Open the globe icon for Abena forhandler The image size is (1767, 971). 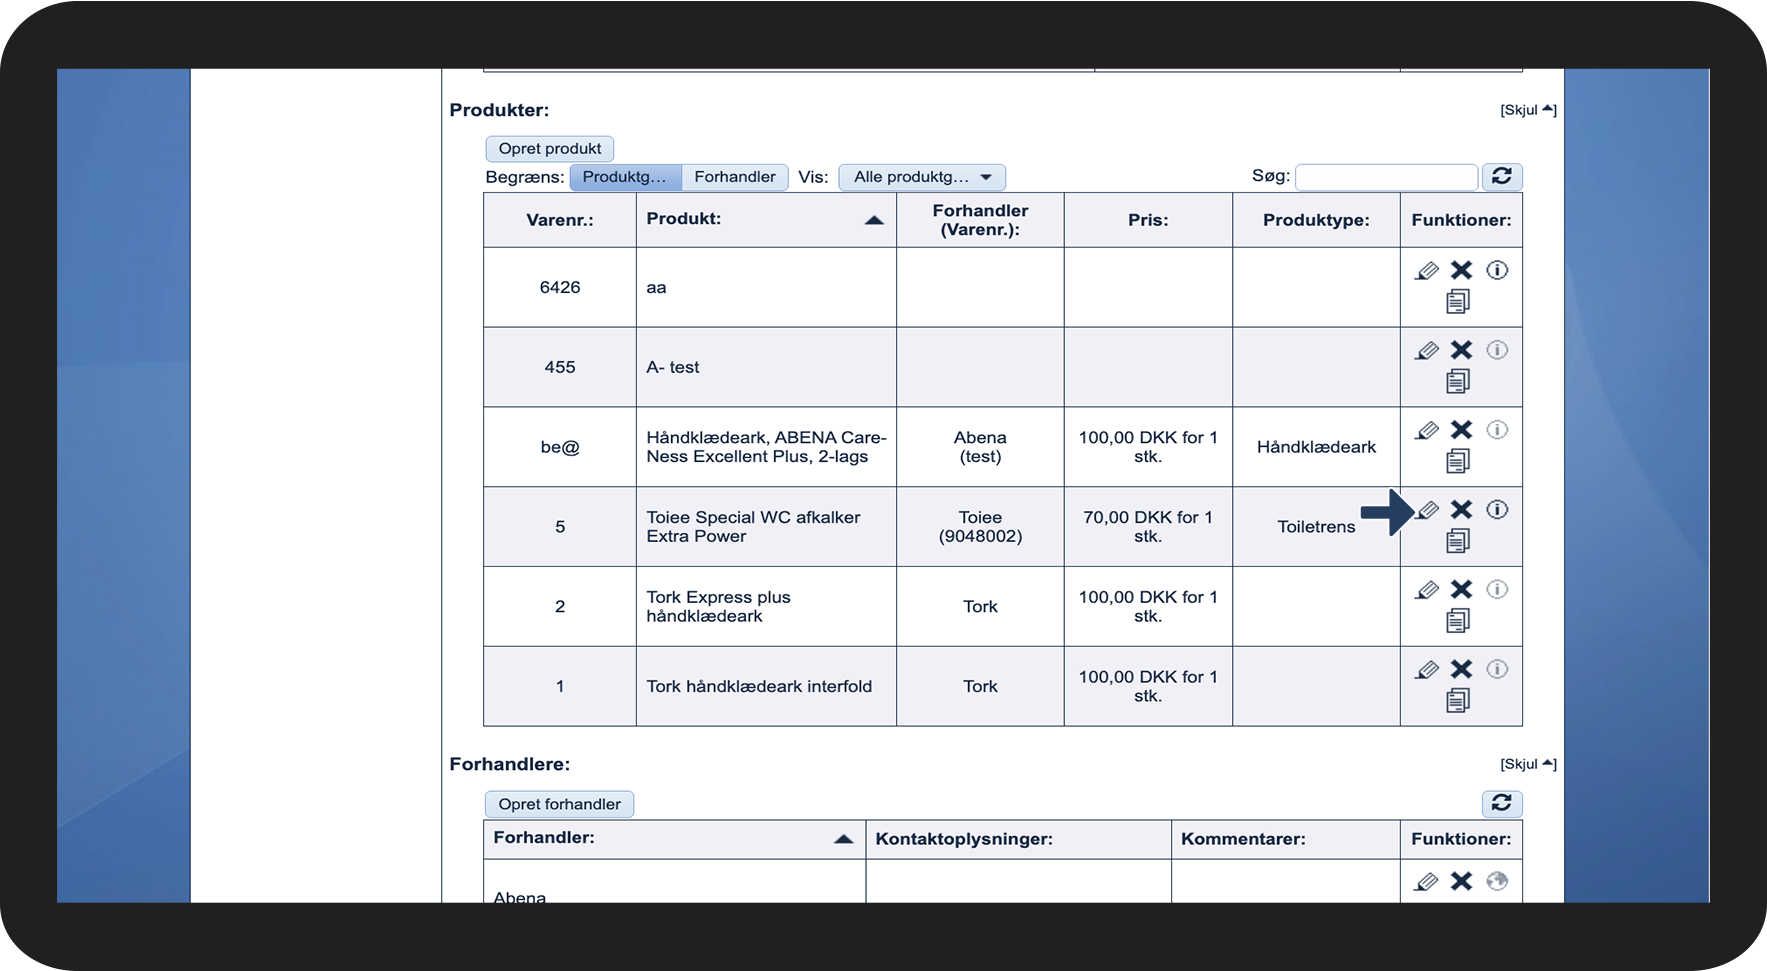click(1497, 881)
